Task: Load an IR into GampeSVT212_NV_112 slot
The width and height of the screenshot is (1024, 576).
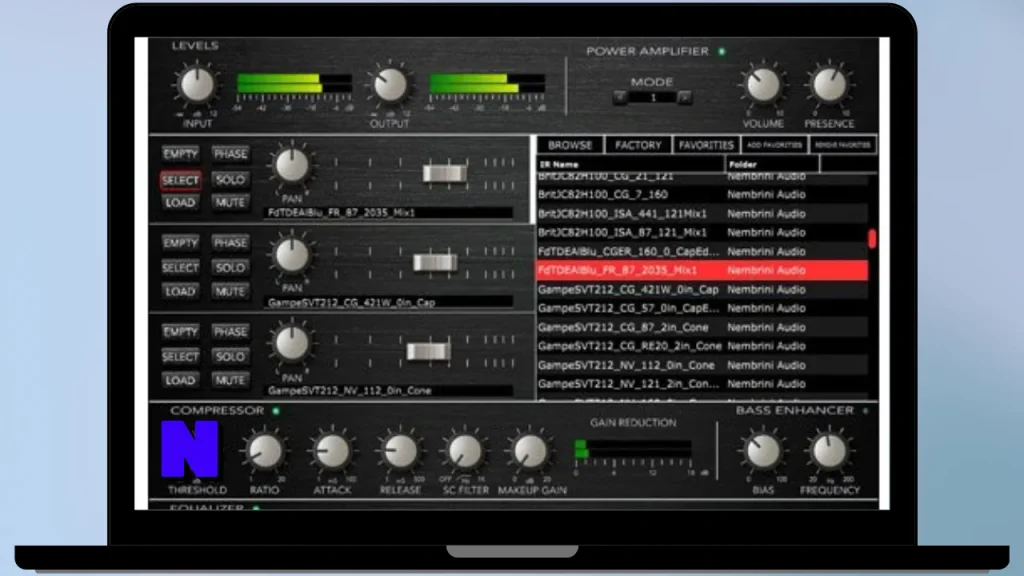Action: pos(180,380)
